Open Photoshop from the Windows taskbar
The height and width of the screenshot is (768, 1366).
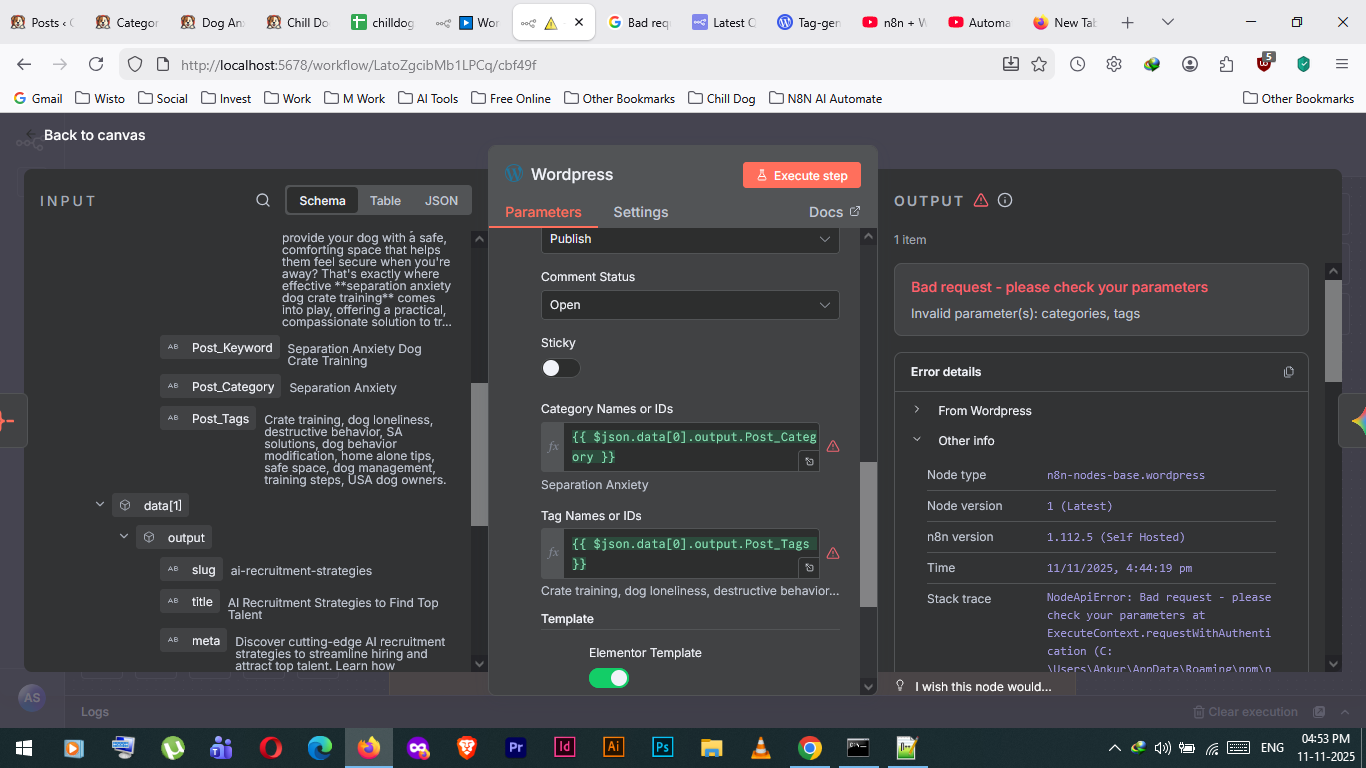click(x=662, y=747)
